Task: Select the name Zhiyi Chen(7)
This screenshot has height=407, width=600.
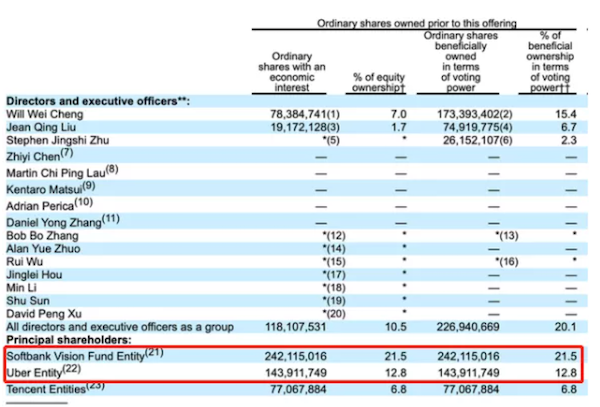Action: pos(40,155)
